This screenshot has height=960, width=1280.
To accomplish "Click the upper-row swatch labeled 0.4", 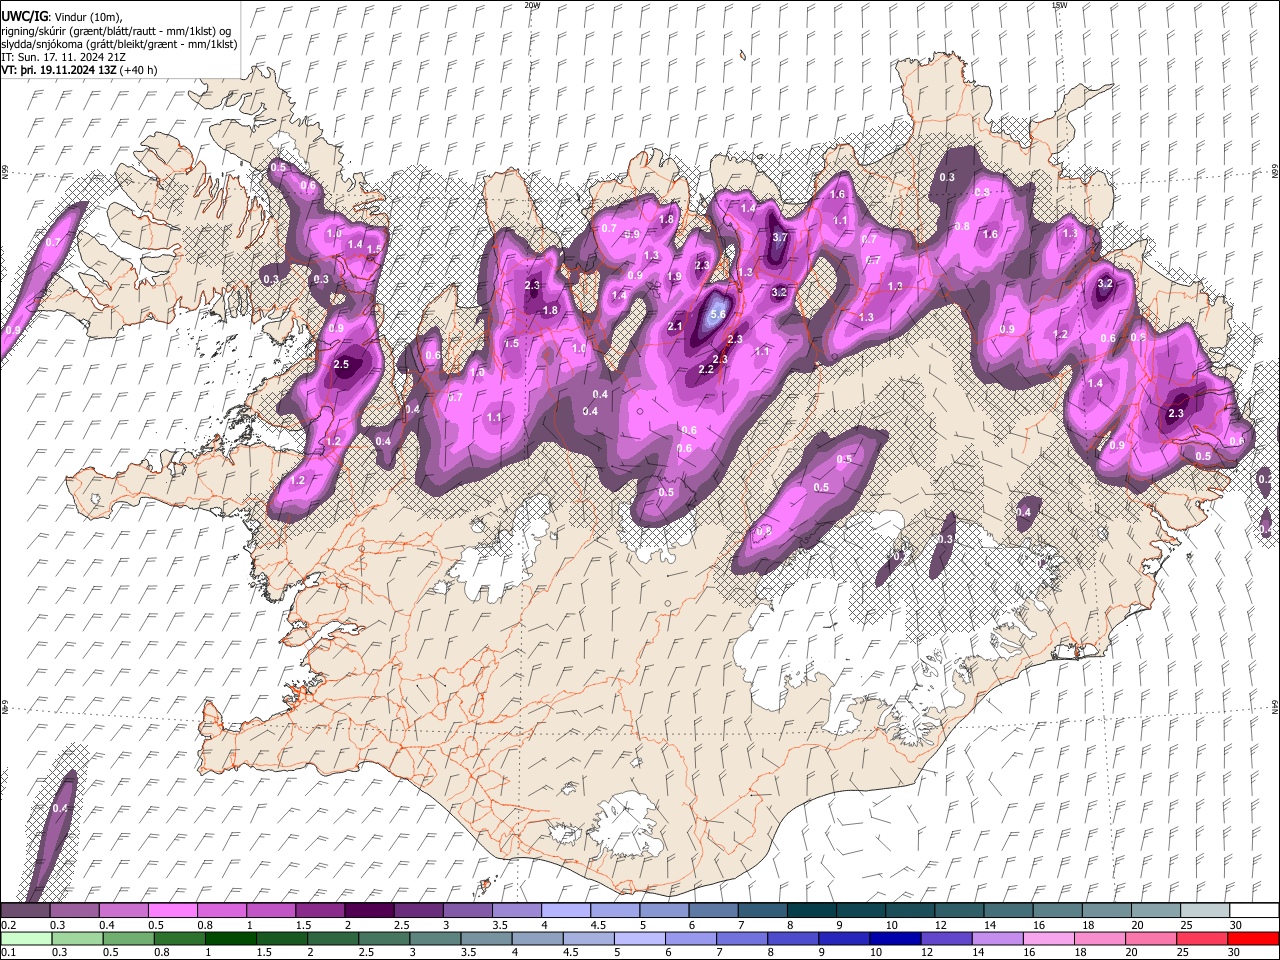I will coord(123,910).
